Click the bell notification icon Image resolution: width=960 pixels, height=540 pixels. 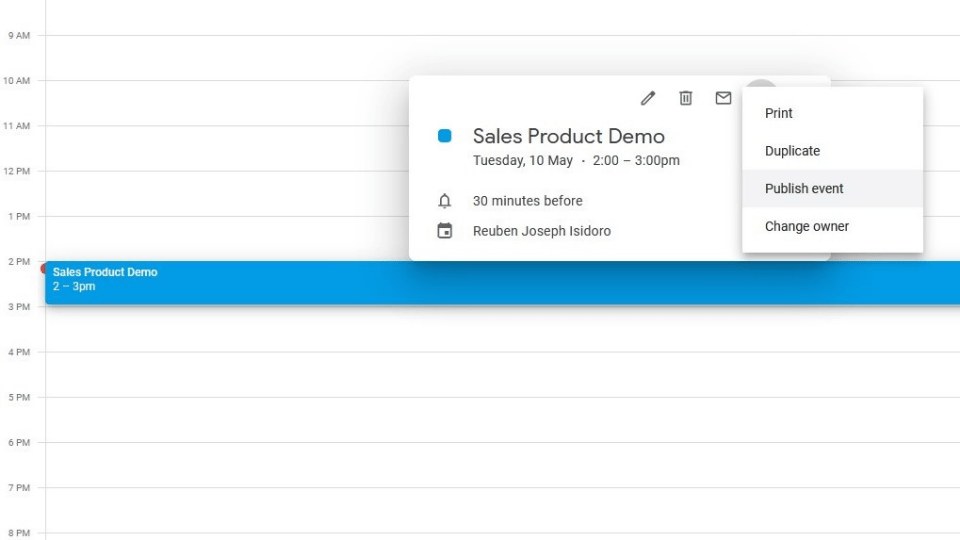tap(444, 201)
